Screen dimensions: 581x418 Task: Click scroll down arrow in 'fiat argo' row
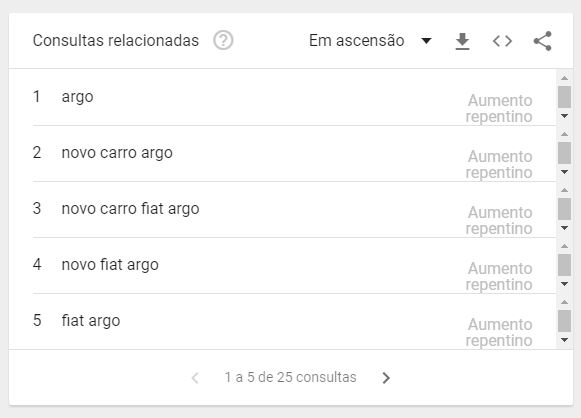[564, 340]
